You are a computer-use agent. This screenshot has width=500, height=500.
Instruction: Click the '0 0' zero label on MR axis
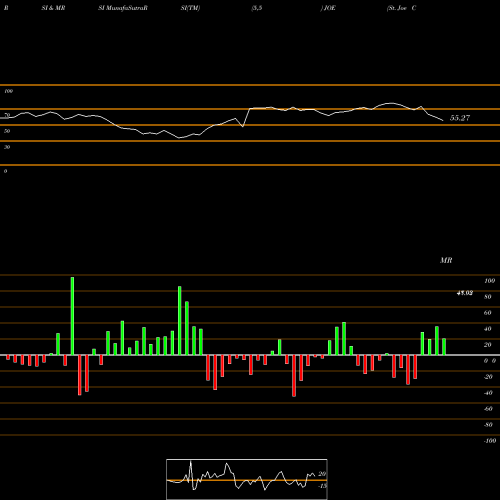coord(490,361)
